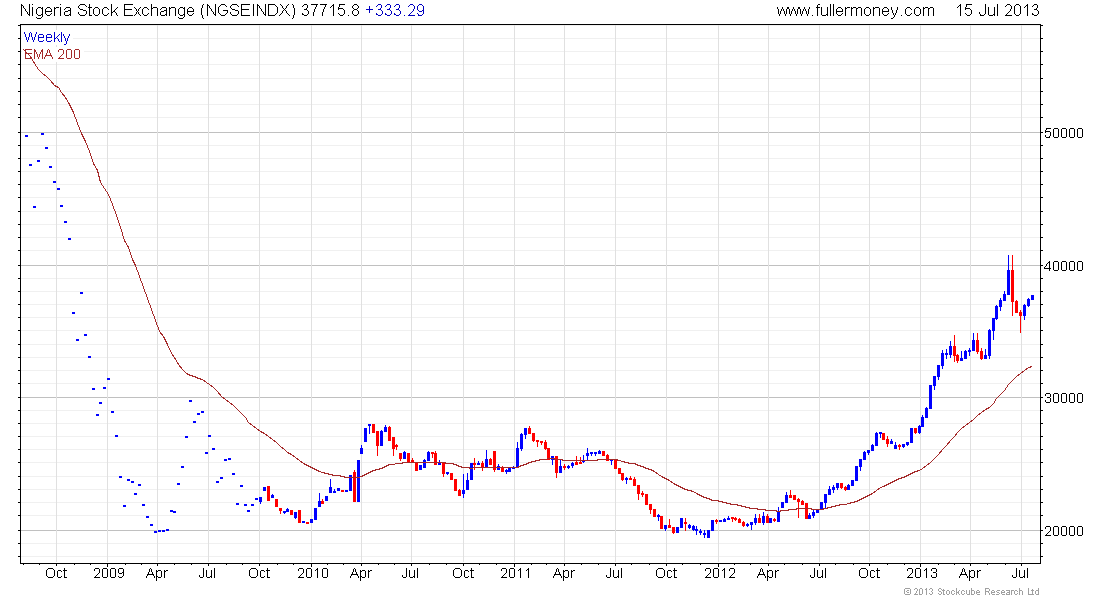Click the date '15 Jul 2013'
Image resolution: width=1100 pixels, height=600 pixels.
(x=997, y=11)
